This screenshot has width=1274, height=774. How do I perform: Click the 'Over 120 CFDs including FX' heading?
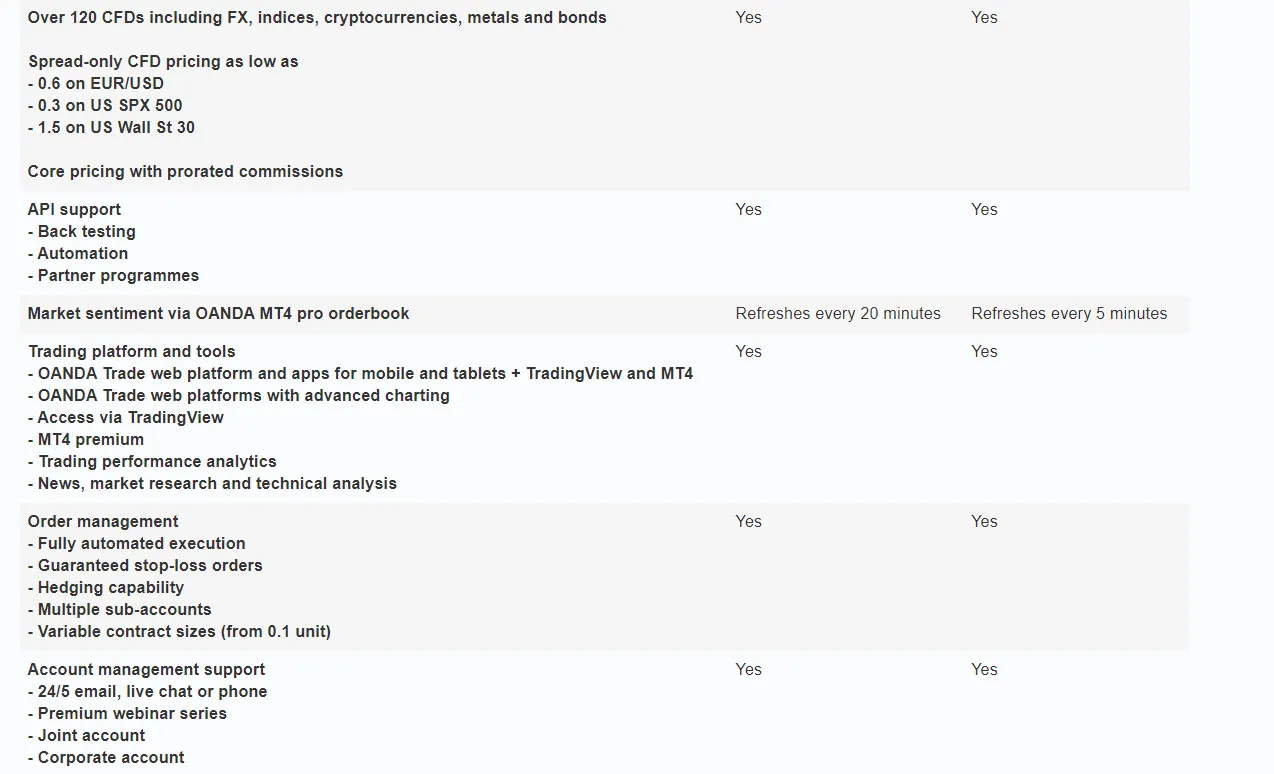pyautogui.click(x=317, y=17)
